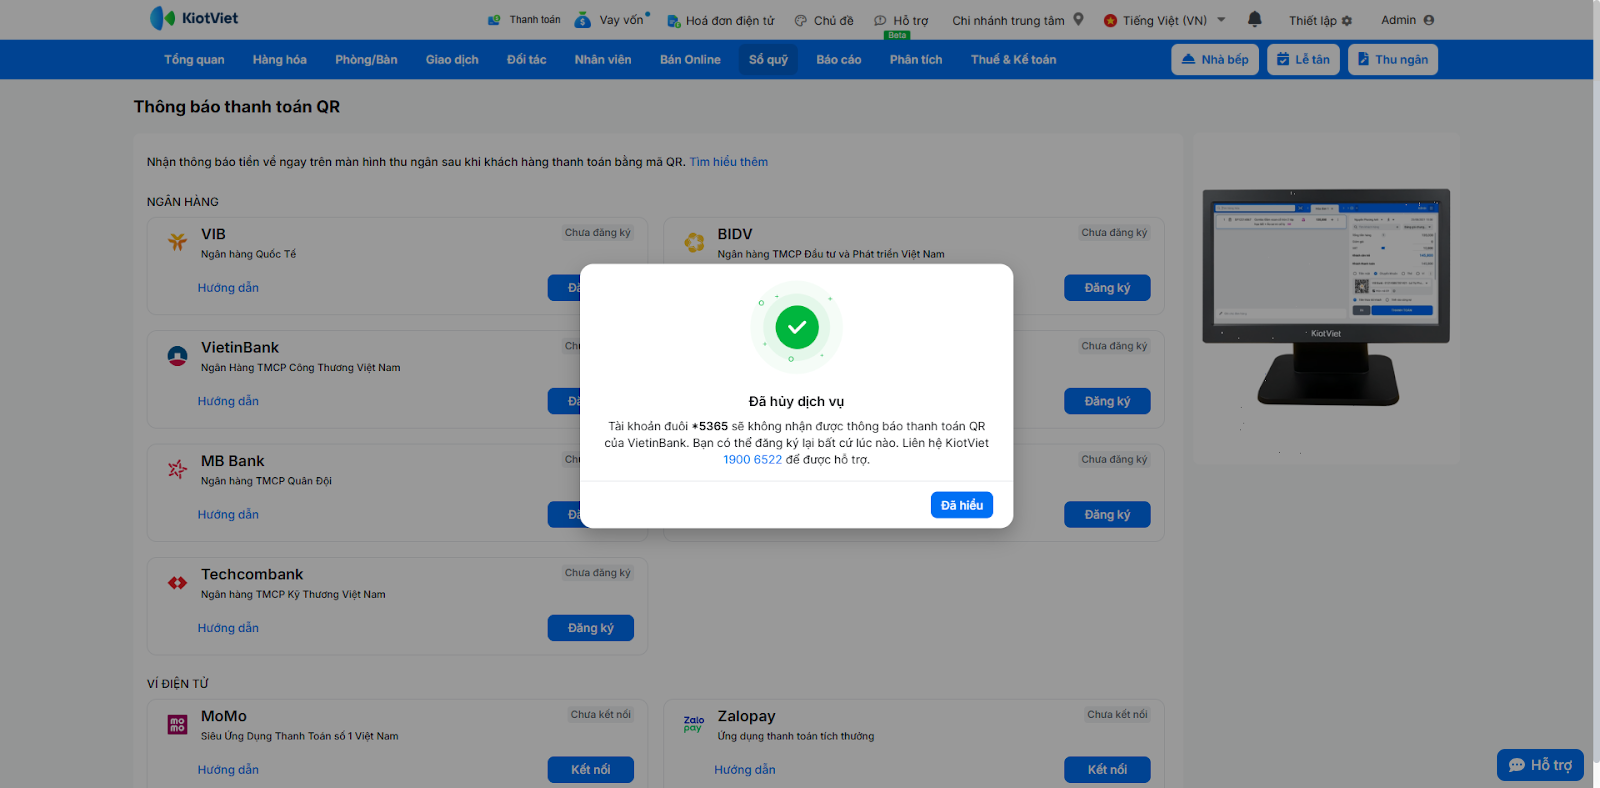Click the Techcombank Chưa đăng ký status
The width and height of the screenshot is (1600, 788).
tap(598, 573)
